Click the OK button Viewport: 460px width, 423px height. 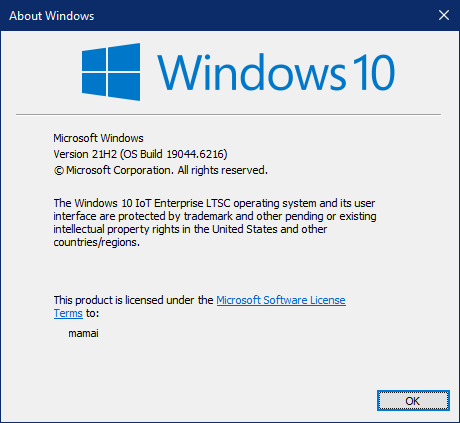tap(413, 400)
